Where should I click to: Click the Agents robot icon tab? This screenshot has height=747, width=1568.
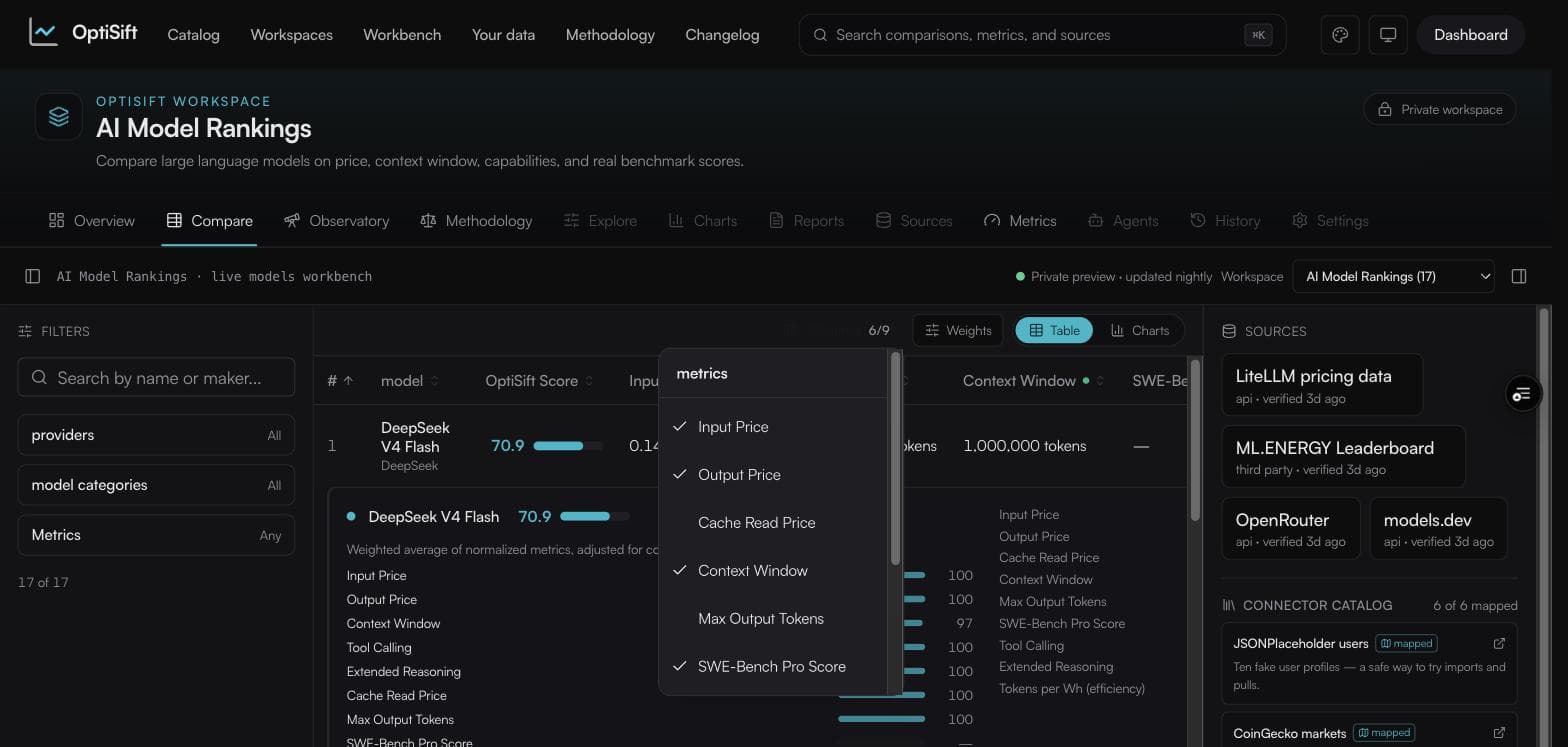coord(1095,220)
